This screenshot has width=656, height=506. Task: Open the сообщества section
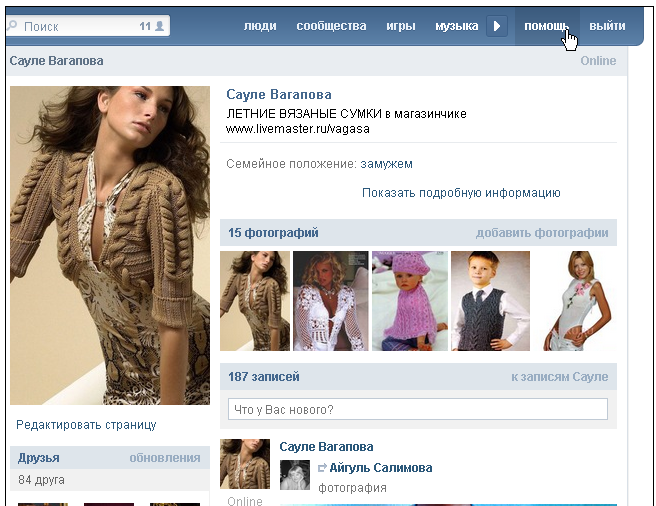pyautogui.click(x=331, y=26)
